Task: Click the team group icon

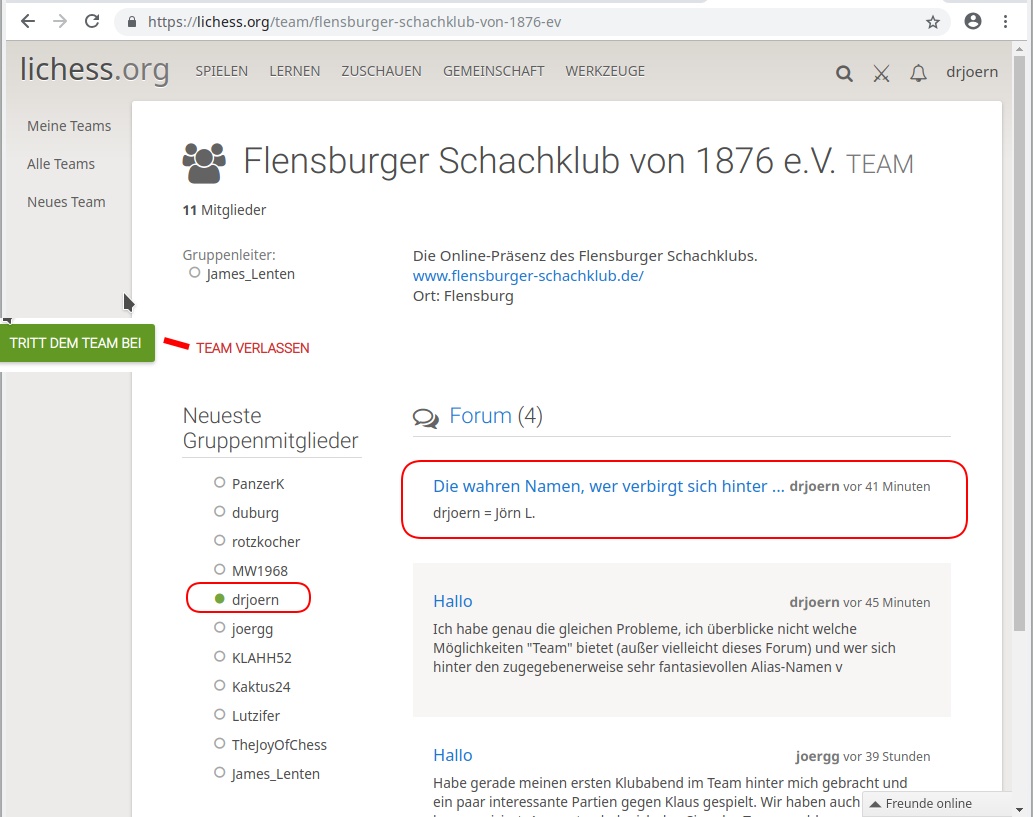Action: click(x=204, y=163)
